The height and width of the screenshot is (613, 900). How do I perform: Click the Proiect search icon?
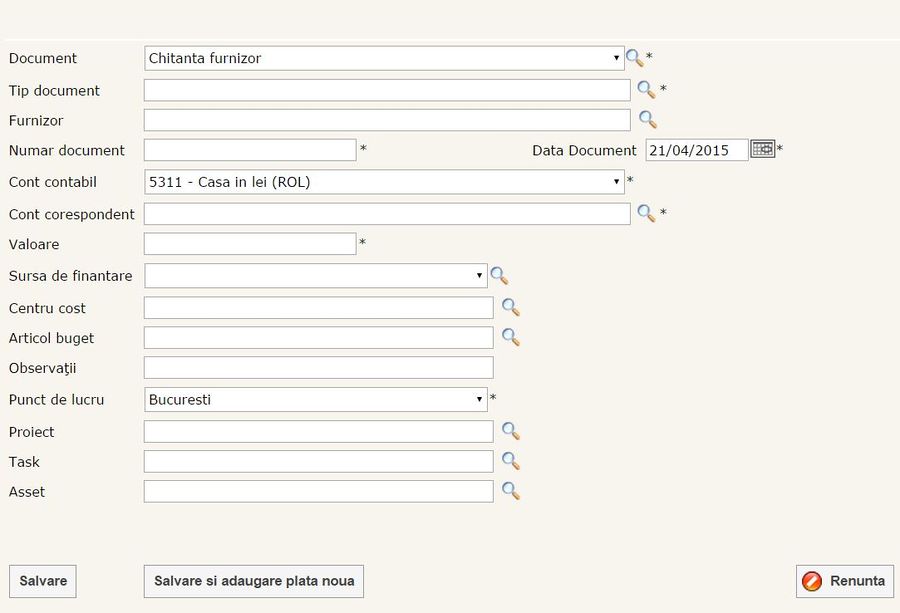tap(510, 431)
